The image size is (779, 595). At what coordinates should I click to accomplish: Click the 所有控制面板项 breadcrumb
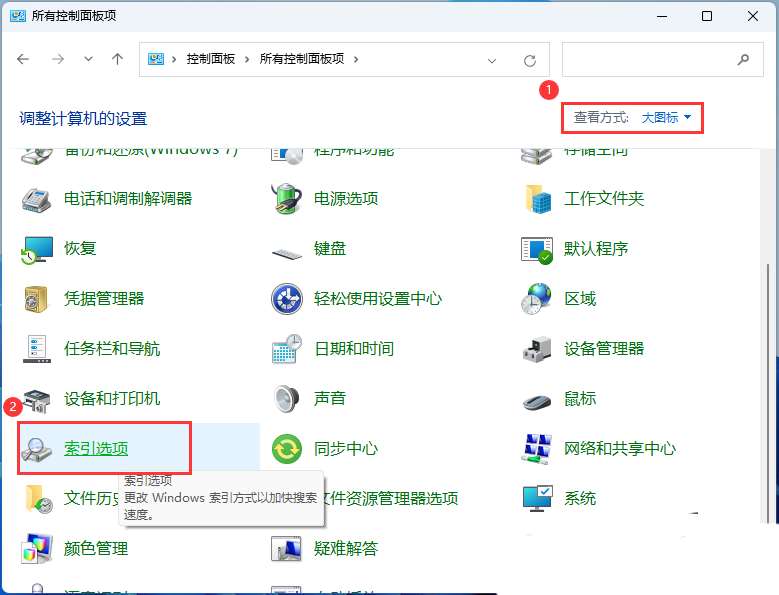pyautogui.click(x=302, y=59)
